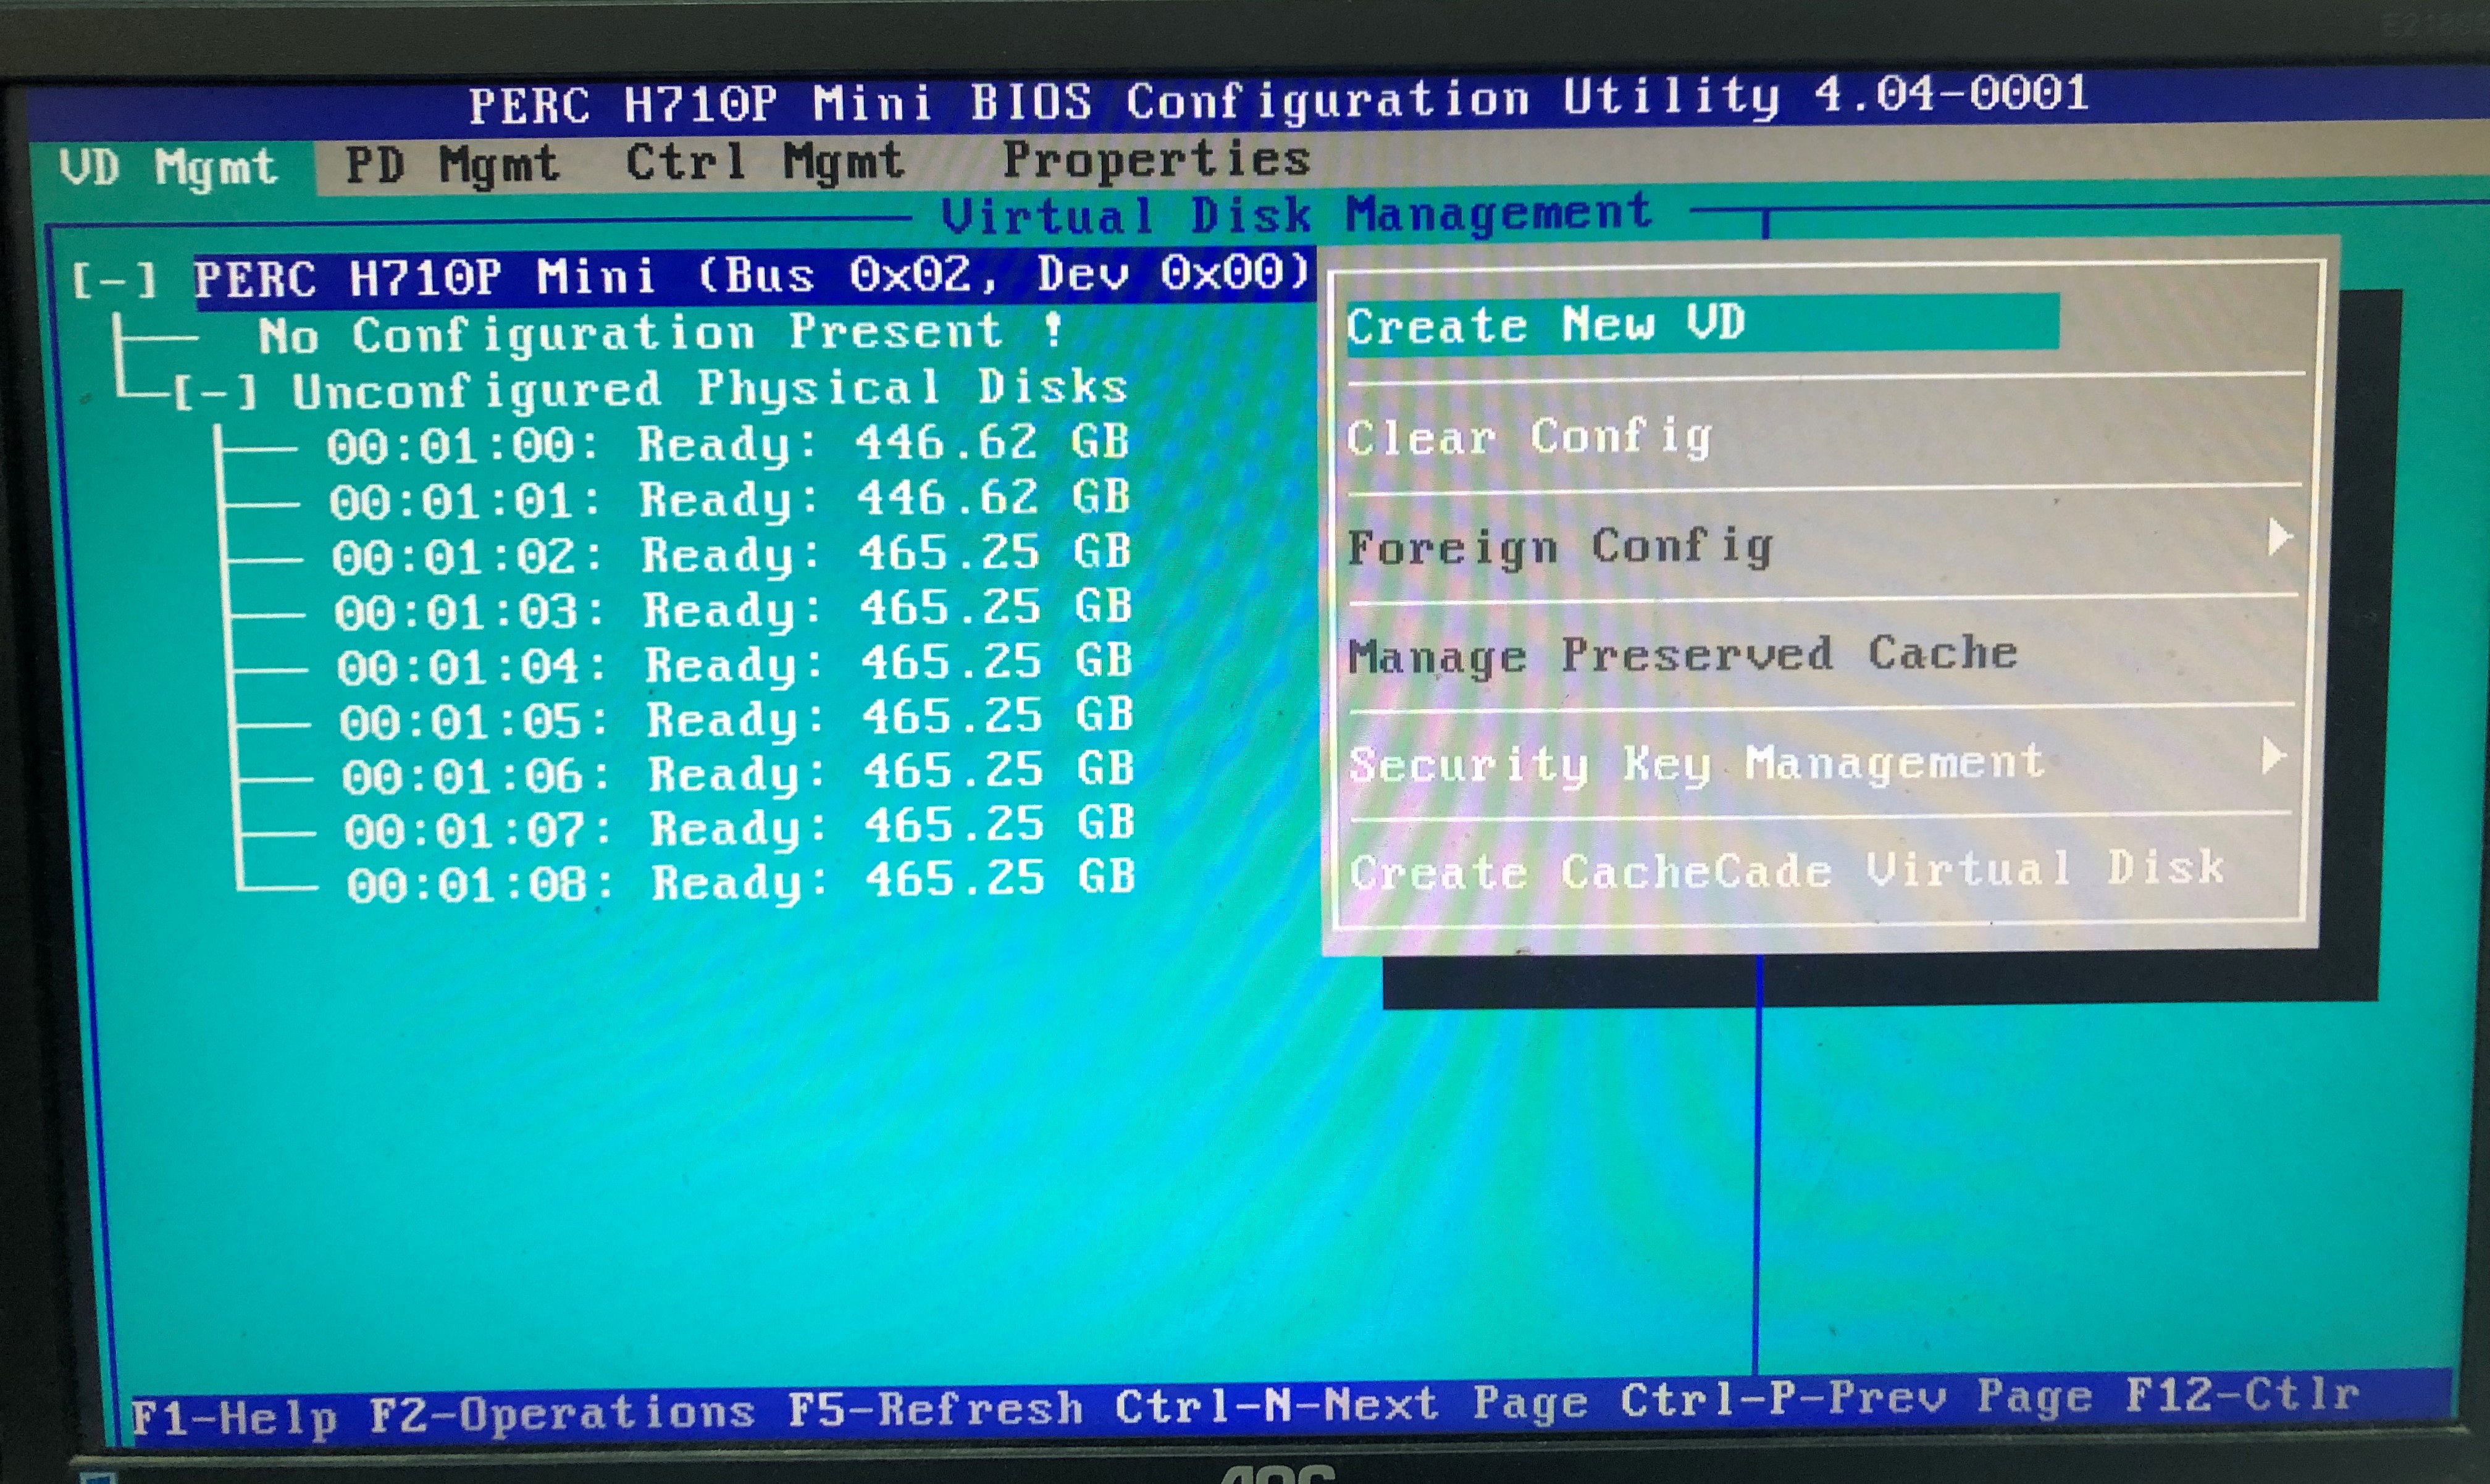Select Unconfigured Physical Disks label

710,388
